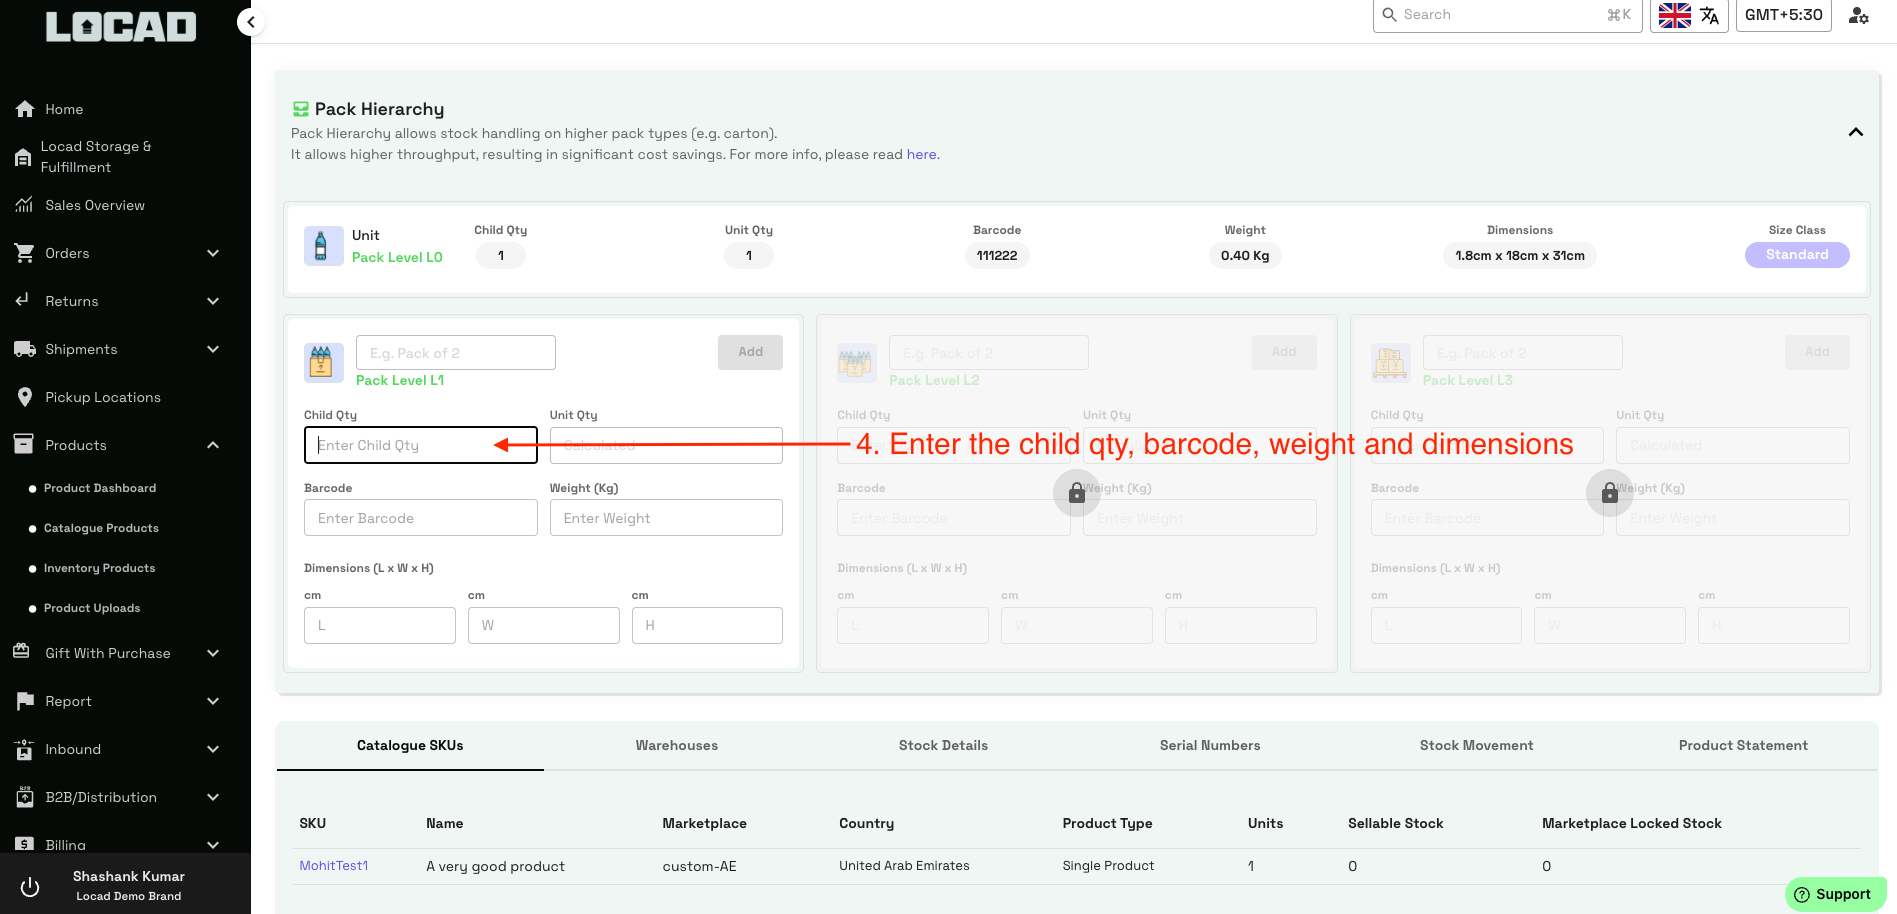Screen dimensions: 1897x914
Task: Click the Pack Level L3 lock icon
Action: (1610, 493)
